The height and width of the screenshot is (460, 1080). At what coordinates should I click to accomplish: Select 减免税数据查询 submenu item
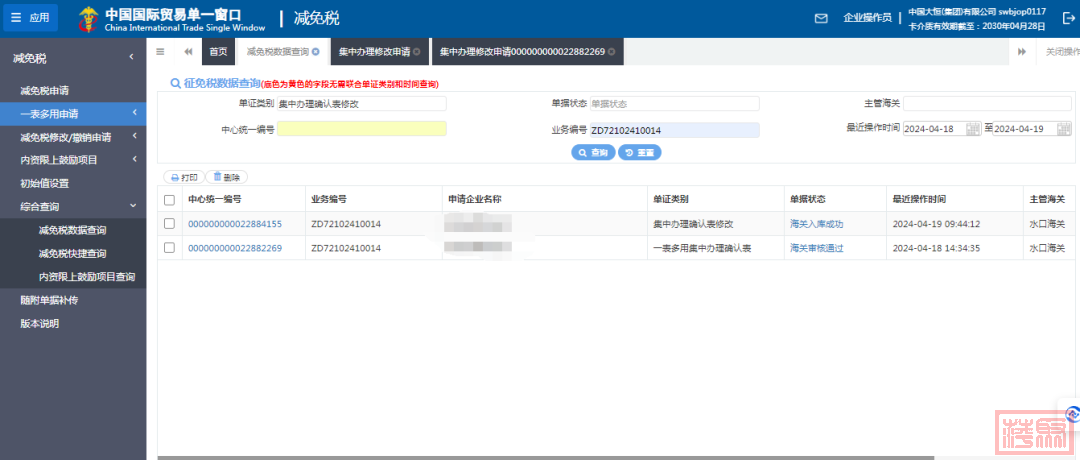(73, 230)
